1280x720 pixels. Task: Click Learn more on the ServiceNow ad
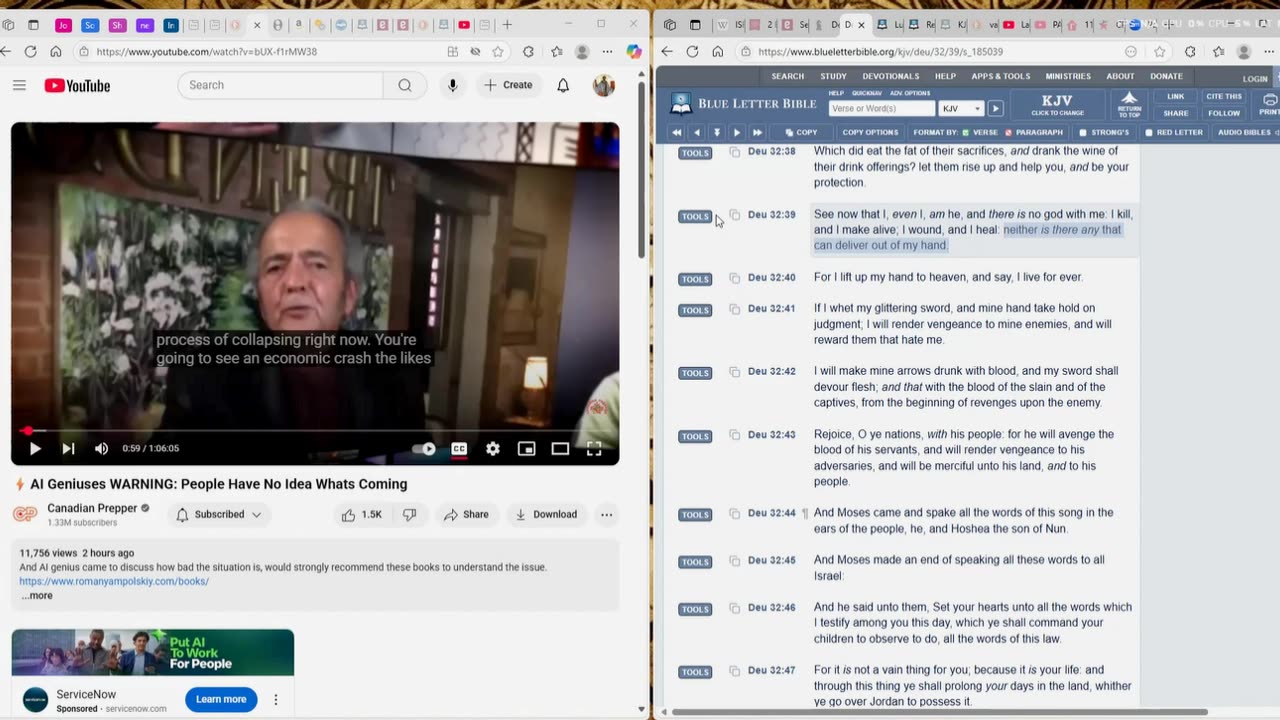[221, 700]
